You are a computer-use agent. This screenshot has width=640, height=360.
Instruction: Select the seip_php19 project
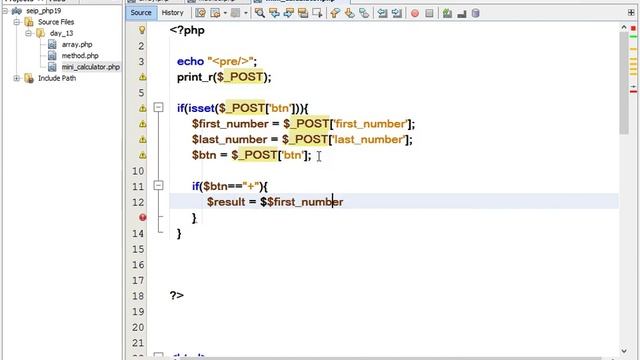click(43, 11)
